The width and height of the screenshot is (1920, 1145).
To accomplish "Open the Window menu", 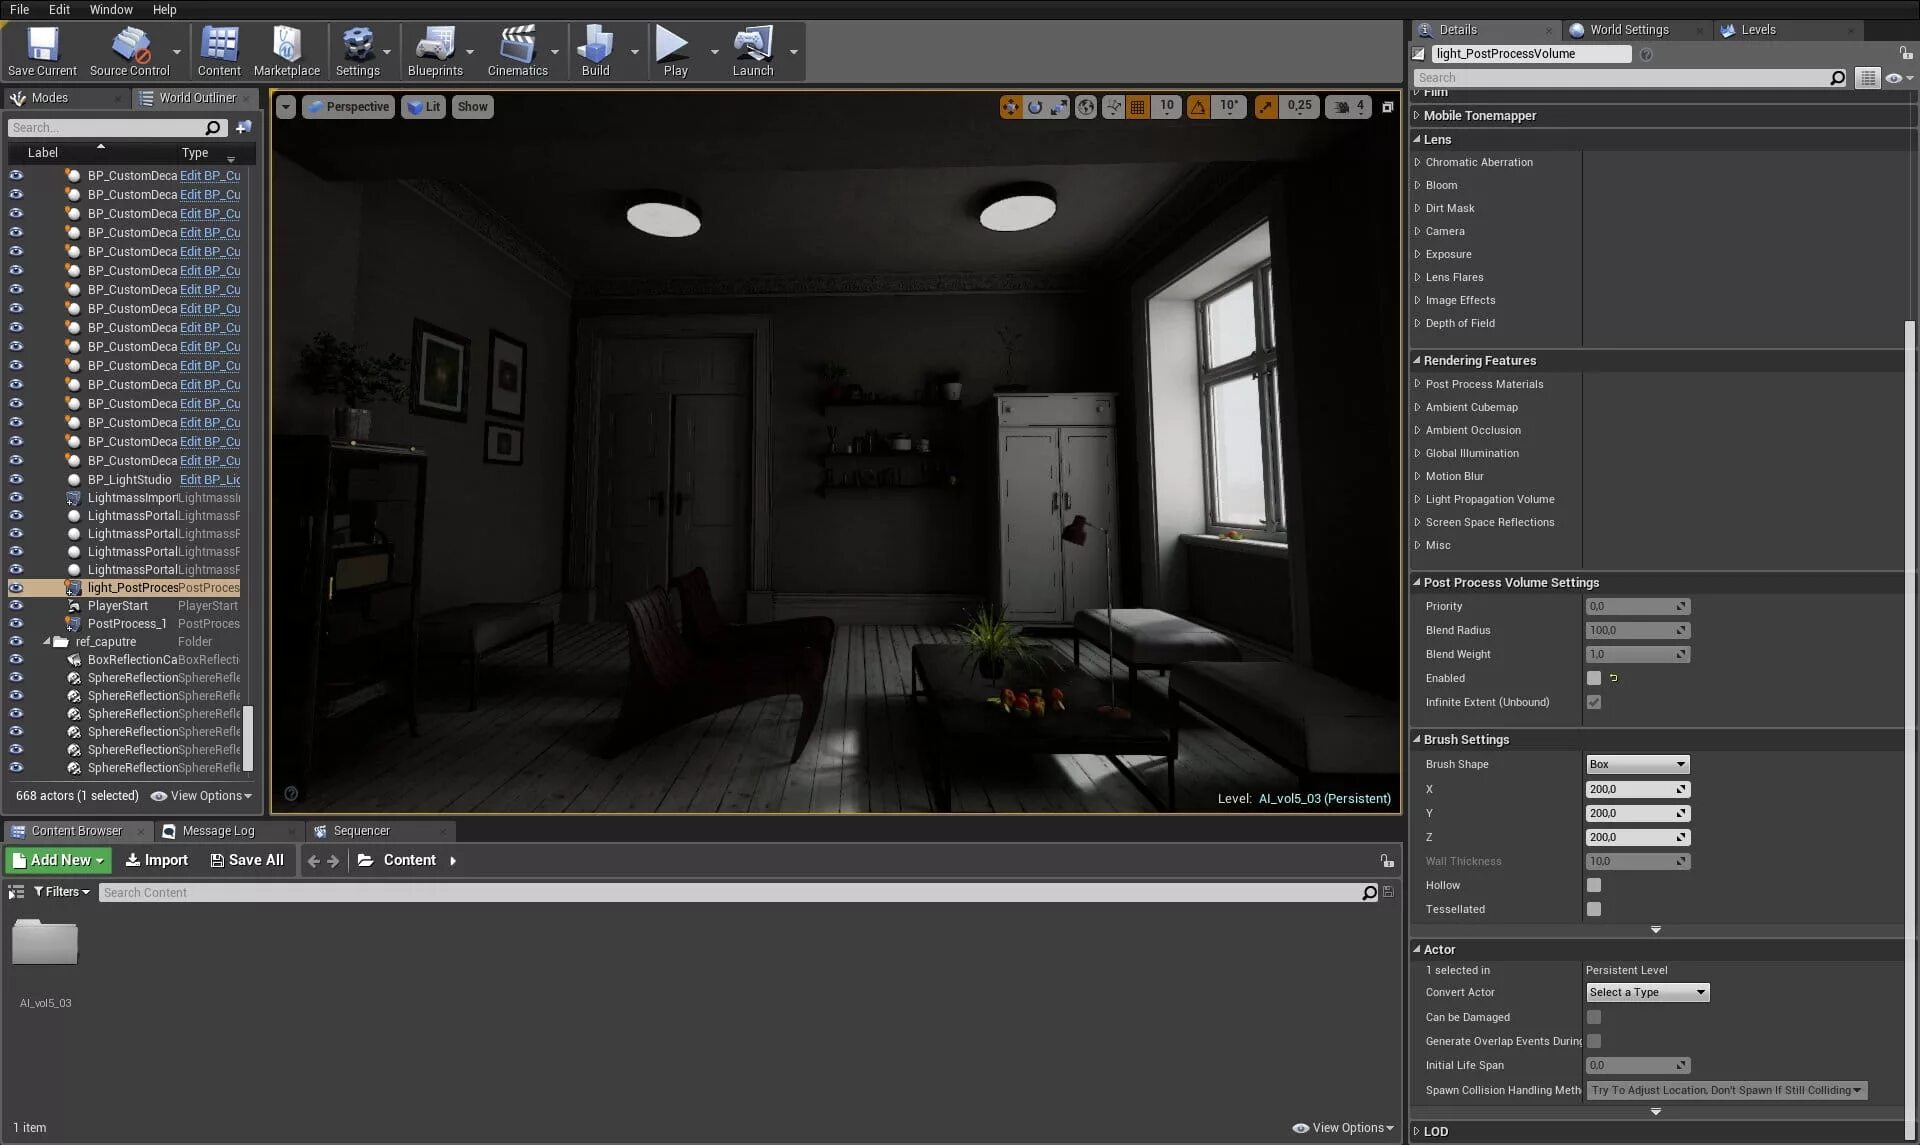I will click(110, 9).
